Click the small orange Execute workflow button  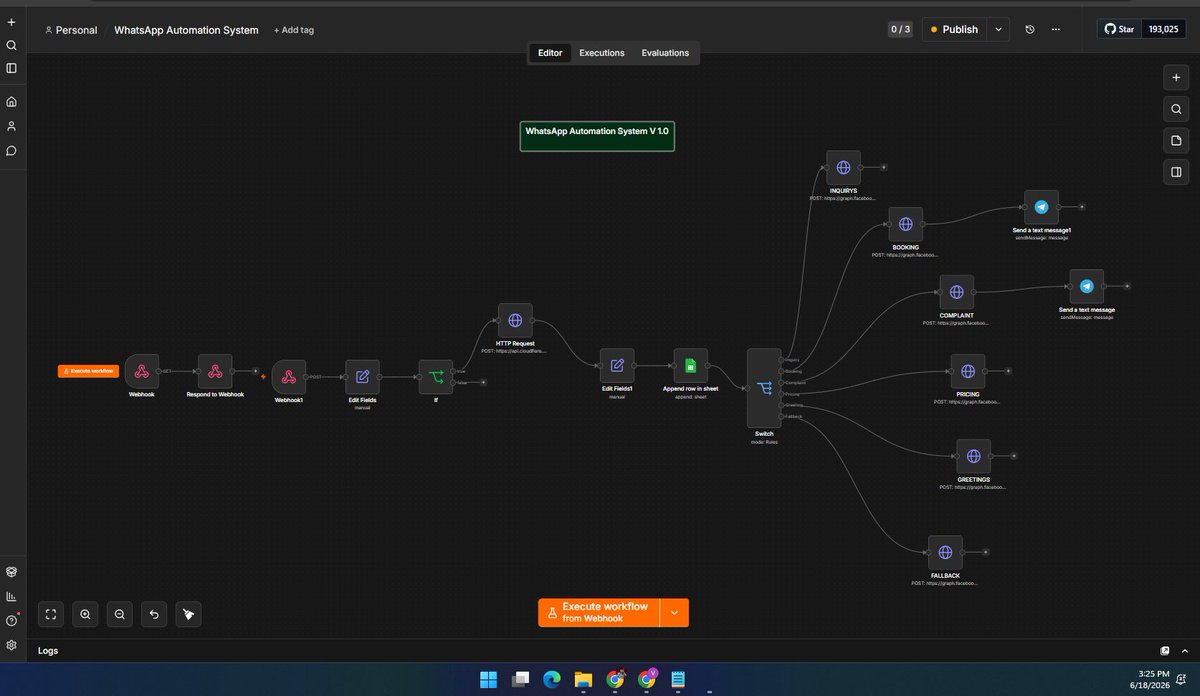click(87, 371)
